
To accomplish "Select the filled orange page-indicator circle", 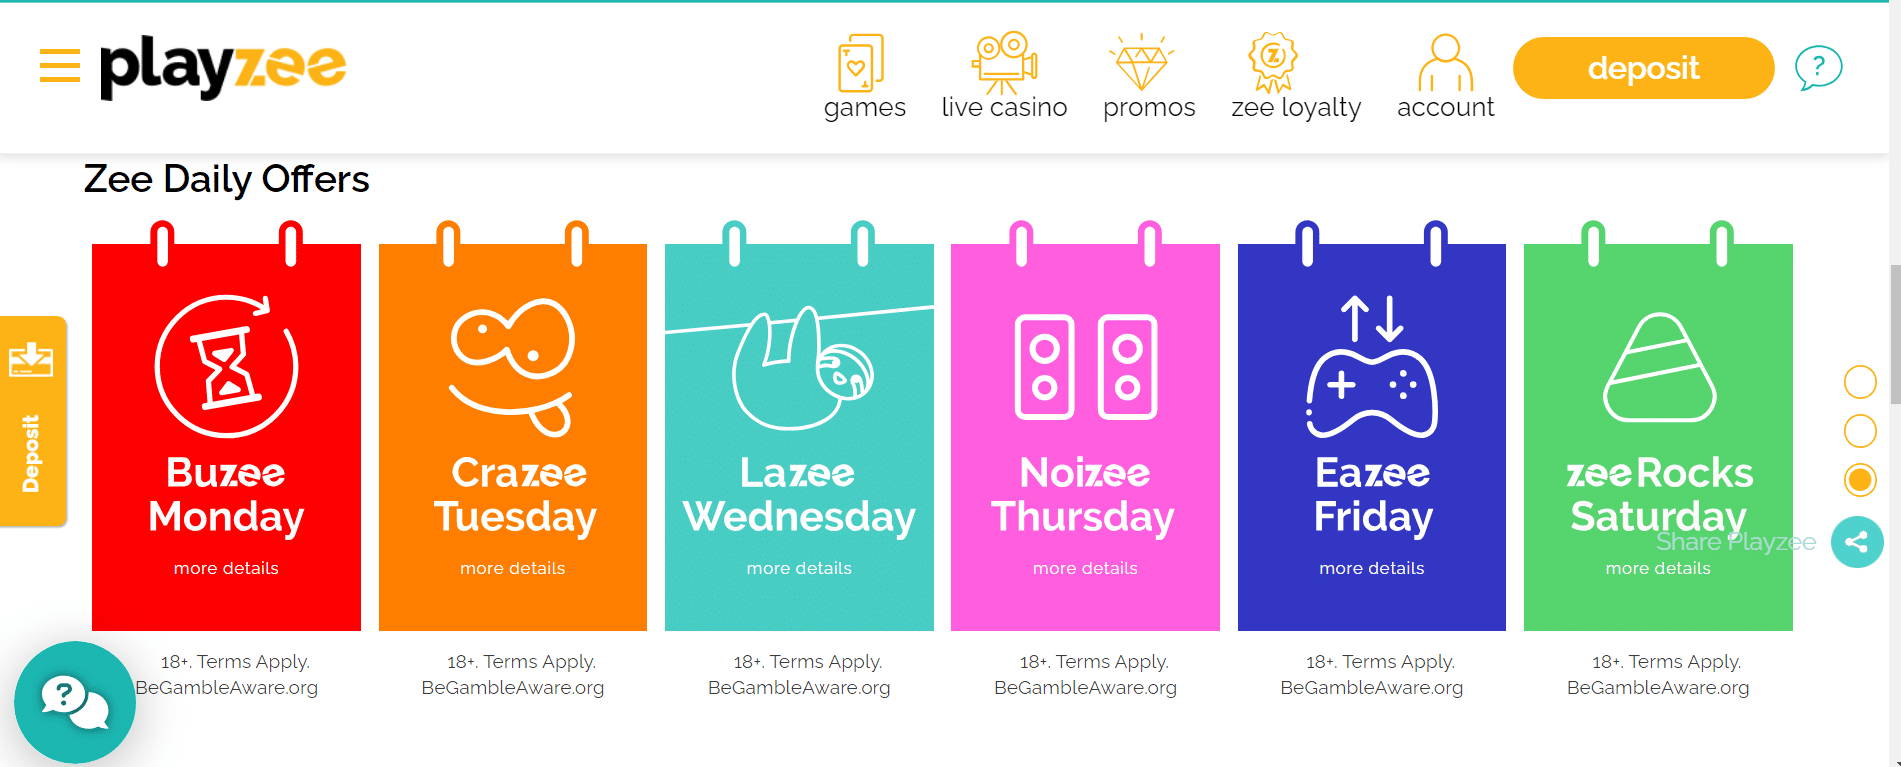I will click(1860, 480).
